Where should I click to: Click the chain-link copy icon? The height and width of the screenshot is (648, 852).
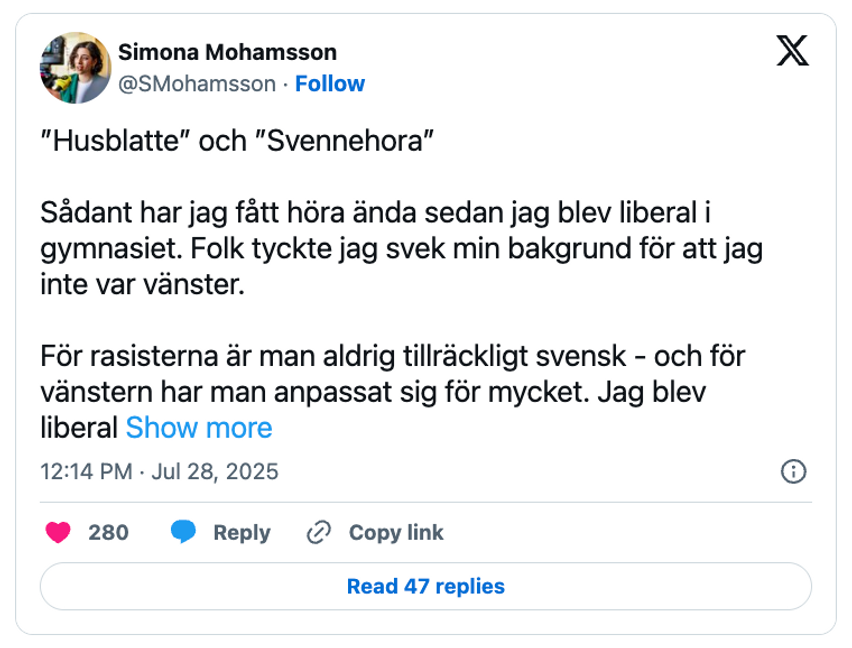[x=319, y=532]
